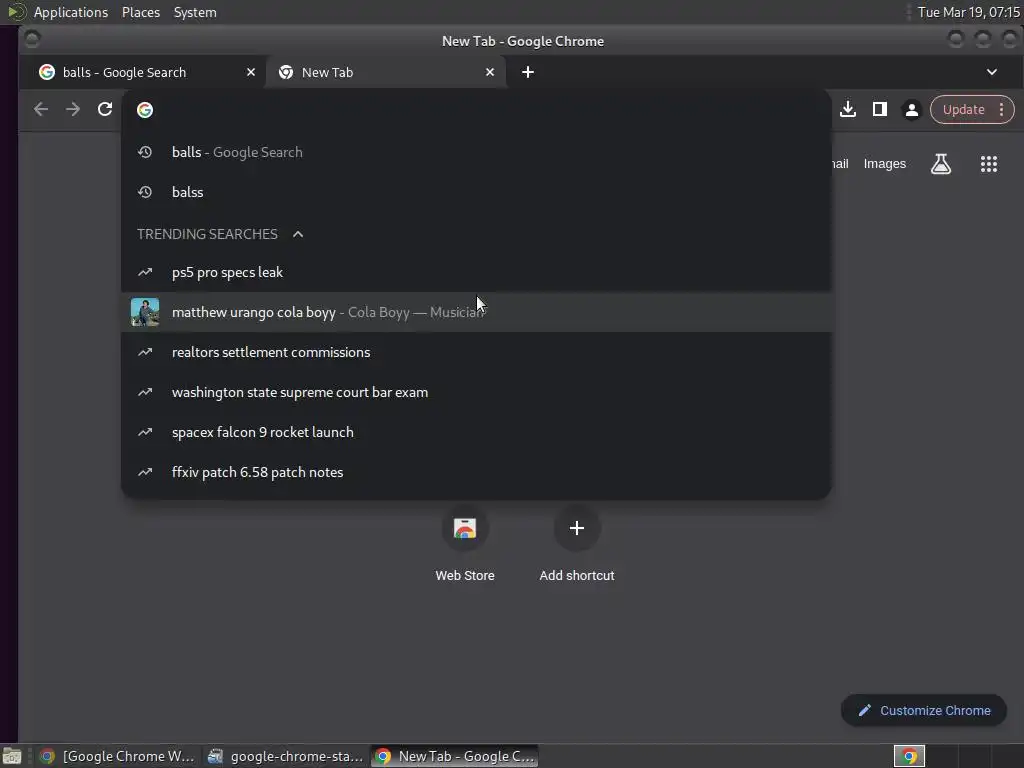The image size is (1024, 768).
Task: Choose spacex falcon 9 rocket launch suggestion
Action: pos(476,432)
